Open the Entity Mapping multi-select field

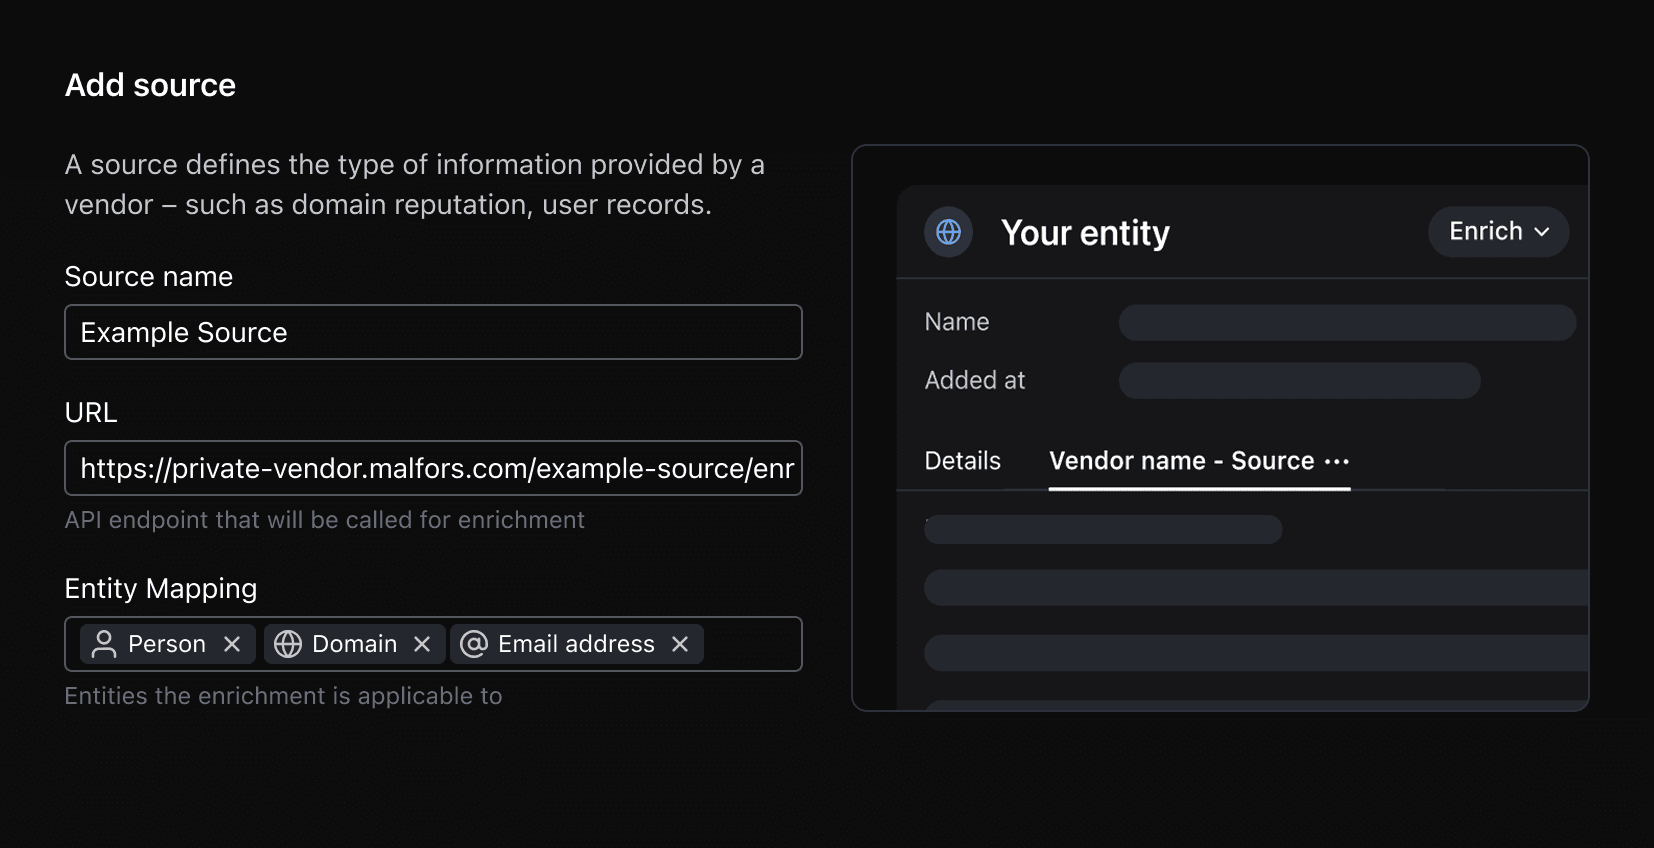tap(750, 644)
